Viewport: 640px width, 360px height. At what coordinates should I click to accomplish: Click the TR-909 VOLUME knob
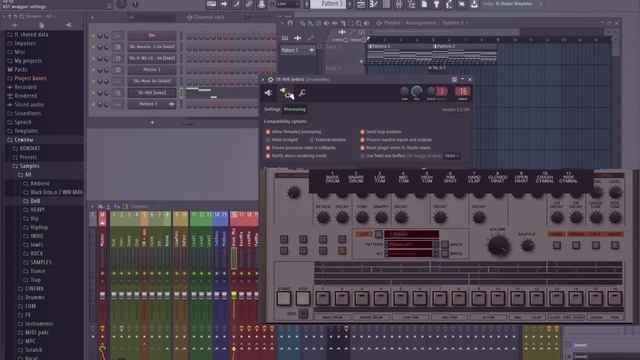[498, 246]
